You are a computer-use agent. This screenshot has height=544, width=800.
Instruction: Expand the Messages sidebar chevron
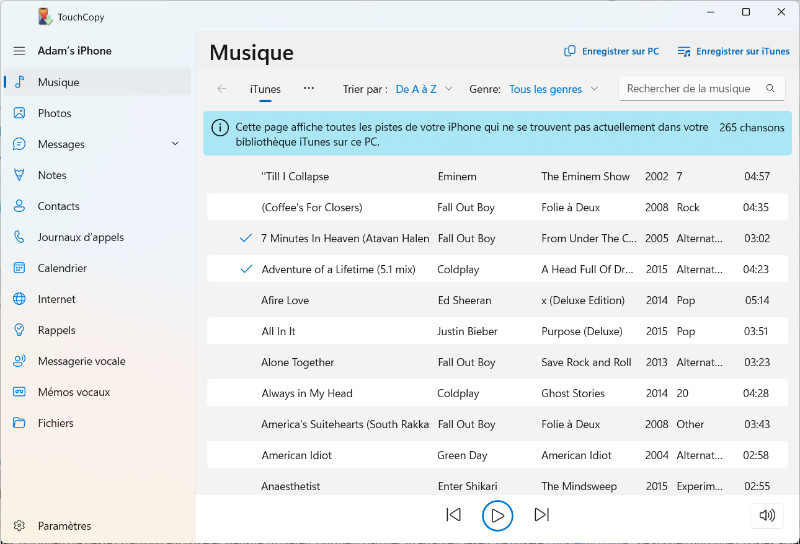coord(176,144)
